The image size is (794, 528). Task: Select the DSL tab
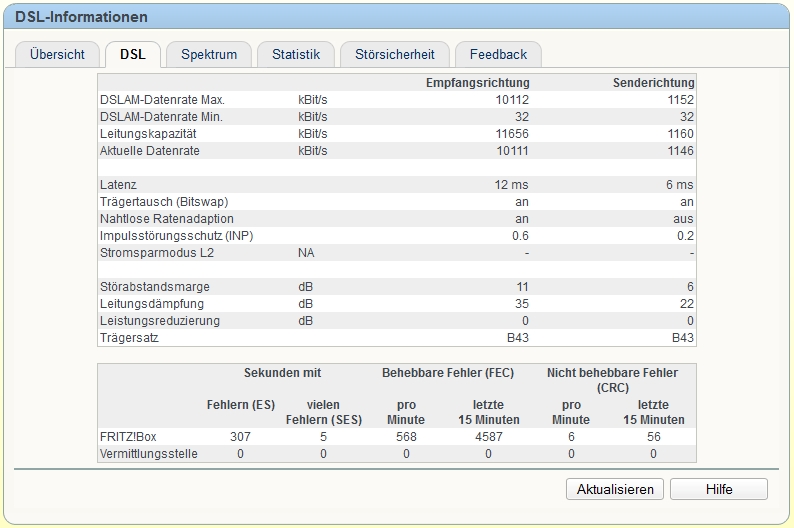point(133,55)
